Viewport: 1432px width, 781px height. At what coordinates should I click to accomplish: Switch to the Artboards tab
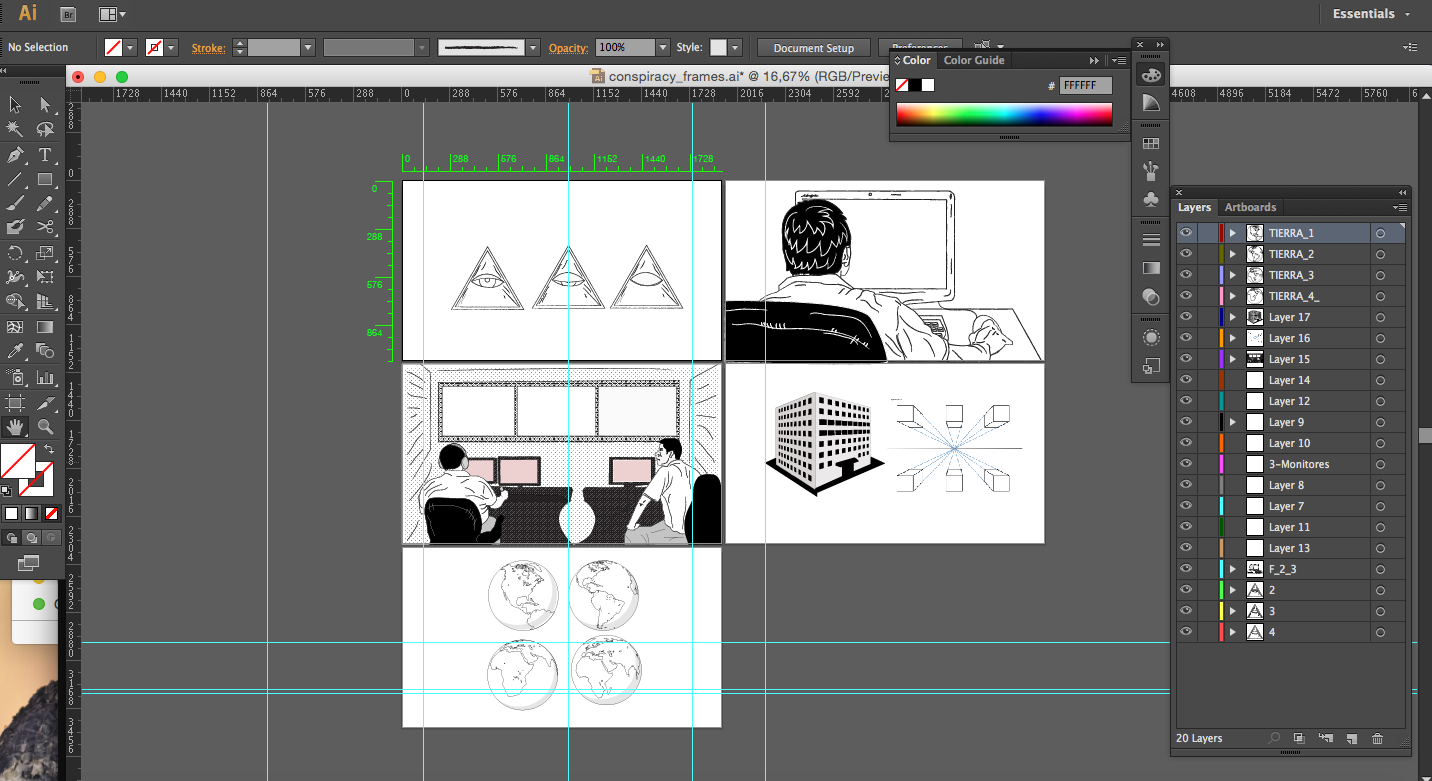coord(1251,207)
